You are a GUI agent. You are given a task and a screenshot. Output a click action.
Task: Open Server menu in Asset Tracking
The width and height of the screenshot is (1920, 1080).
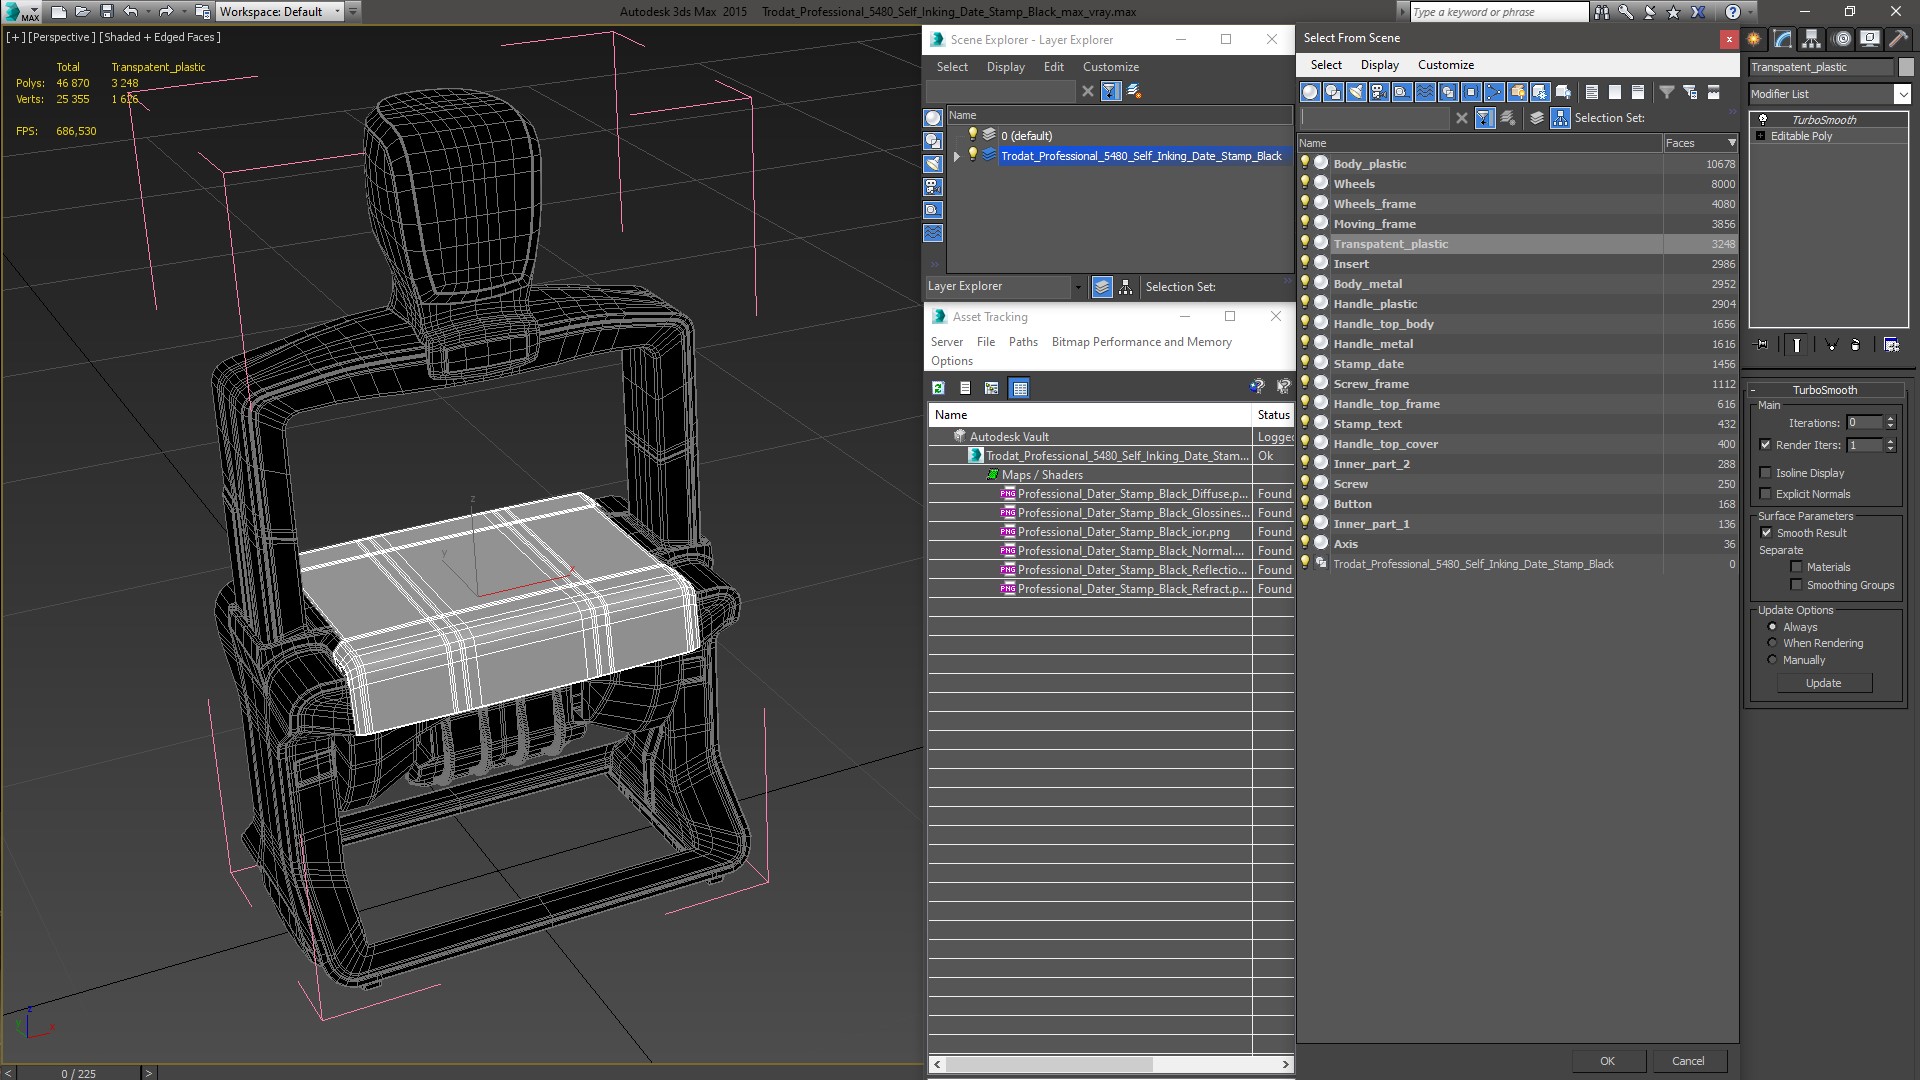(x=946, y=342)
